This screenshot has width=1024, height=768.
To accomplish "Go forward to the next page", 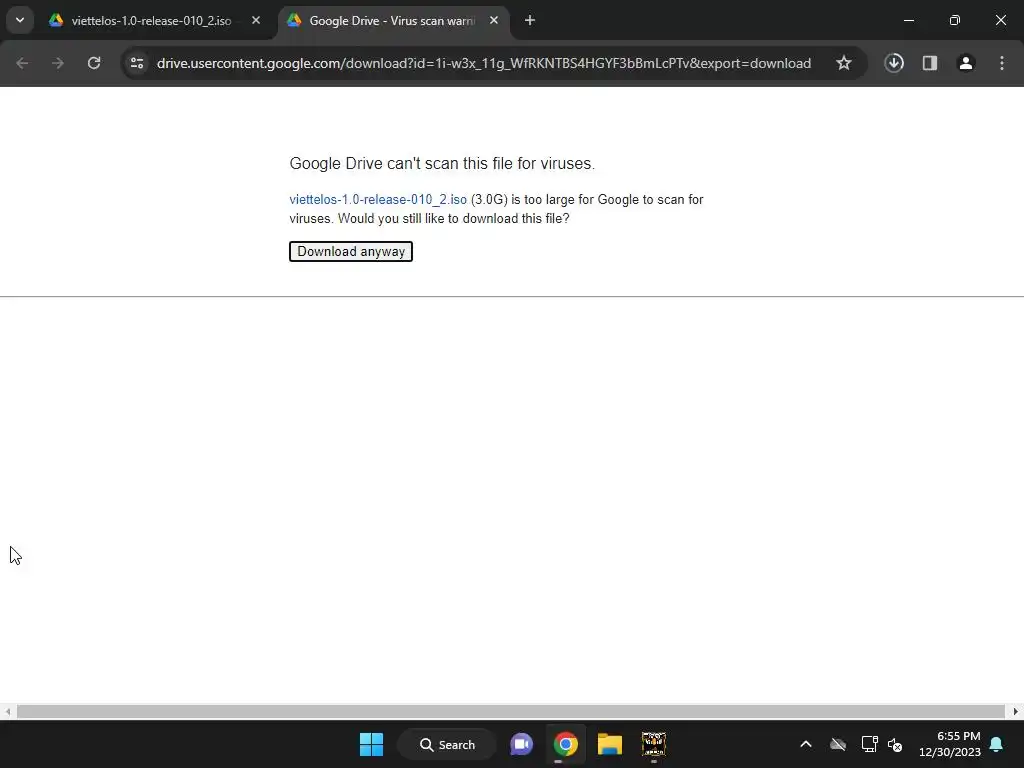I will 57,63.
